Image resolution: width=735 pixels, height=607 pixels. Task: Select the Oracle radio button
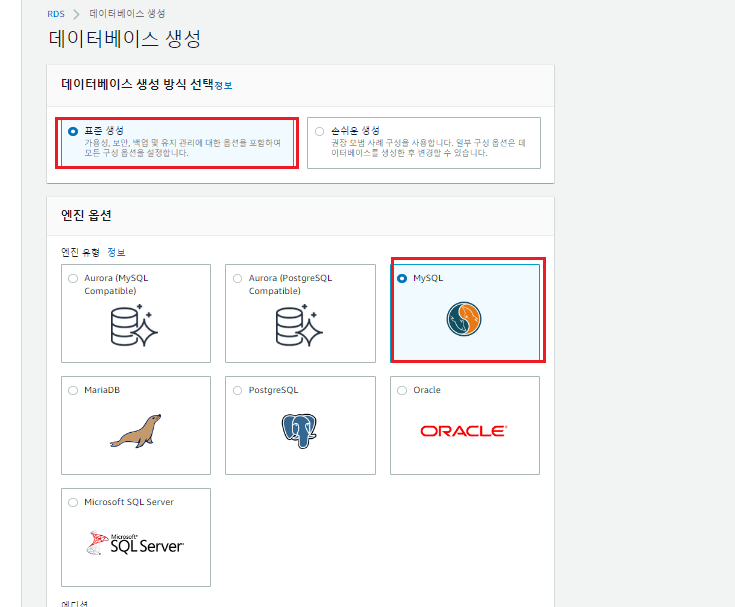coord(402,390)
